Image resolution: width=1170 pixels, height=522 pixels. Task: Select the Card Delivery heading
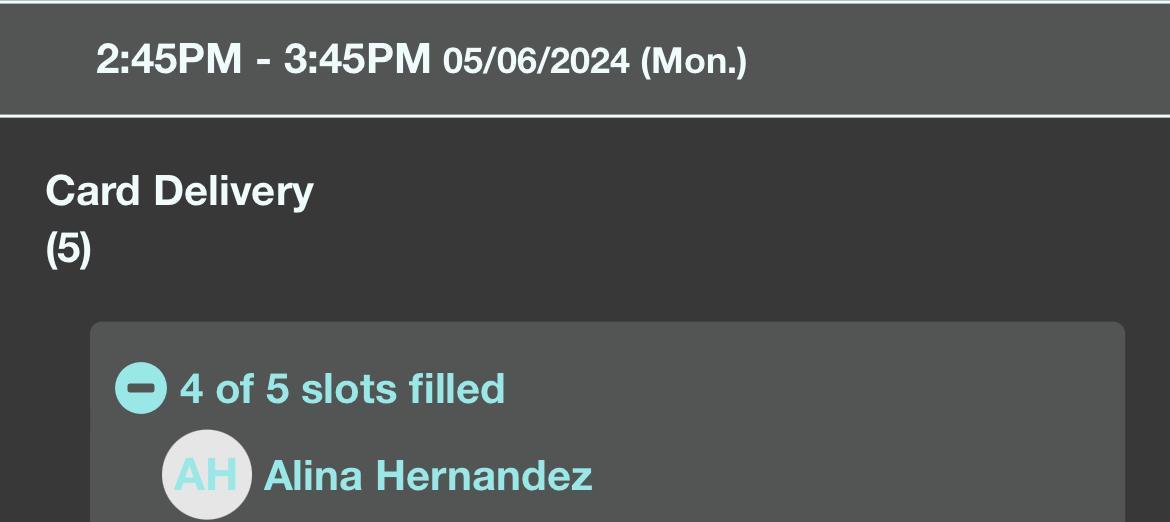(179, 190)
